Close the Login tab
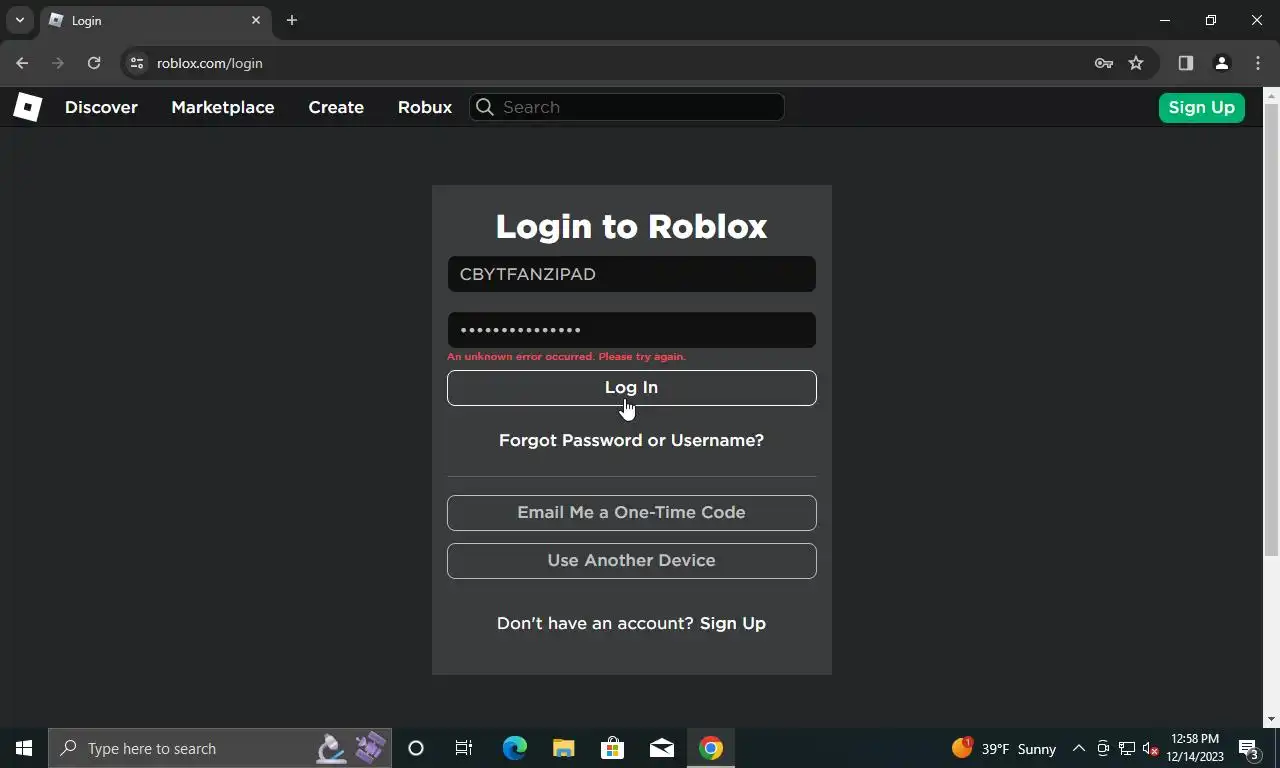The width and height of the screenshot is (1280, 768). click(x=256, y=20)
